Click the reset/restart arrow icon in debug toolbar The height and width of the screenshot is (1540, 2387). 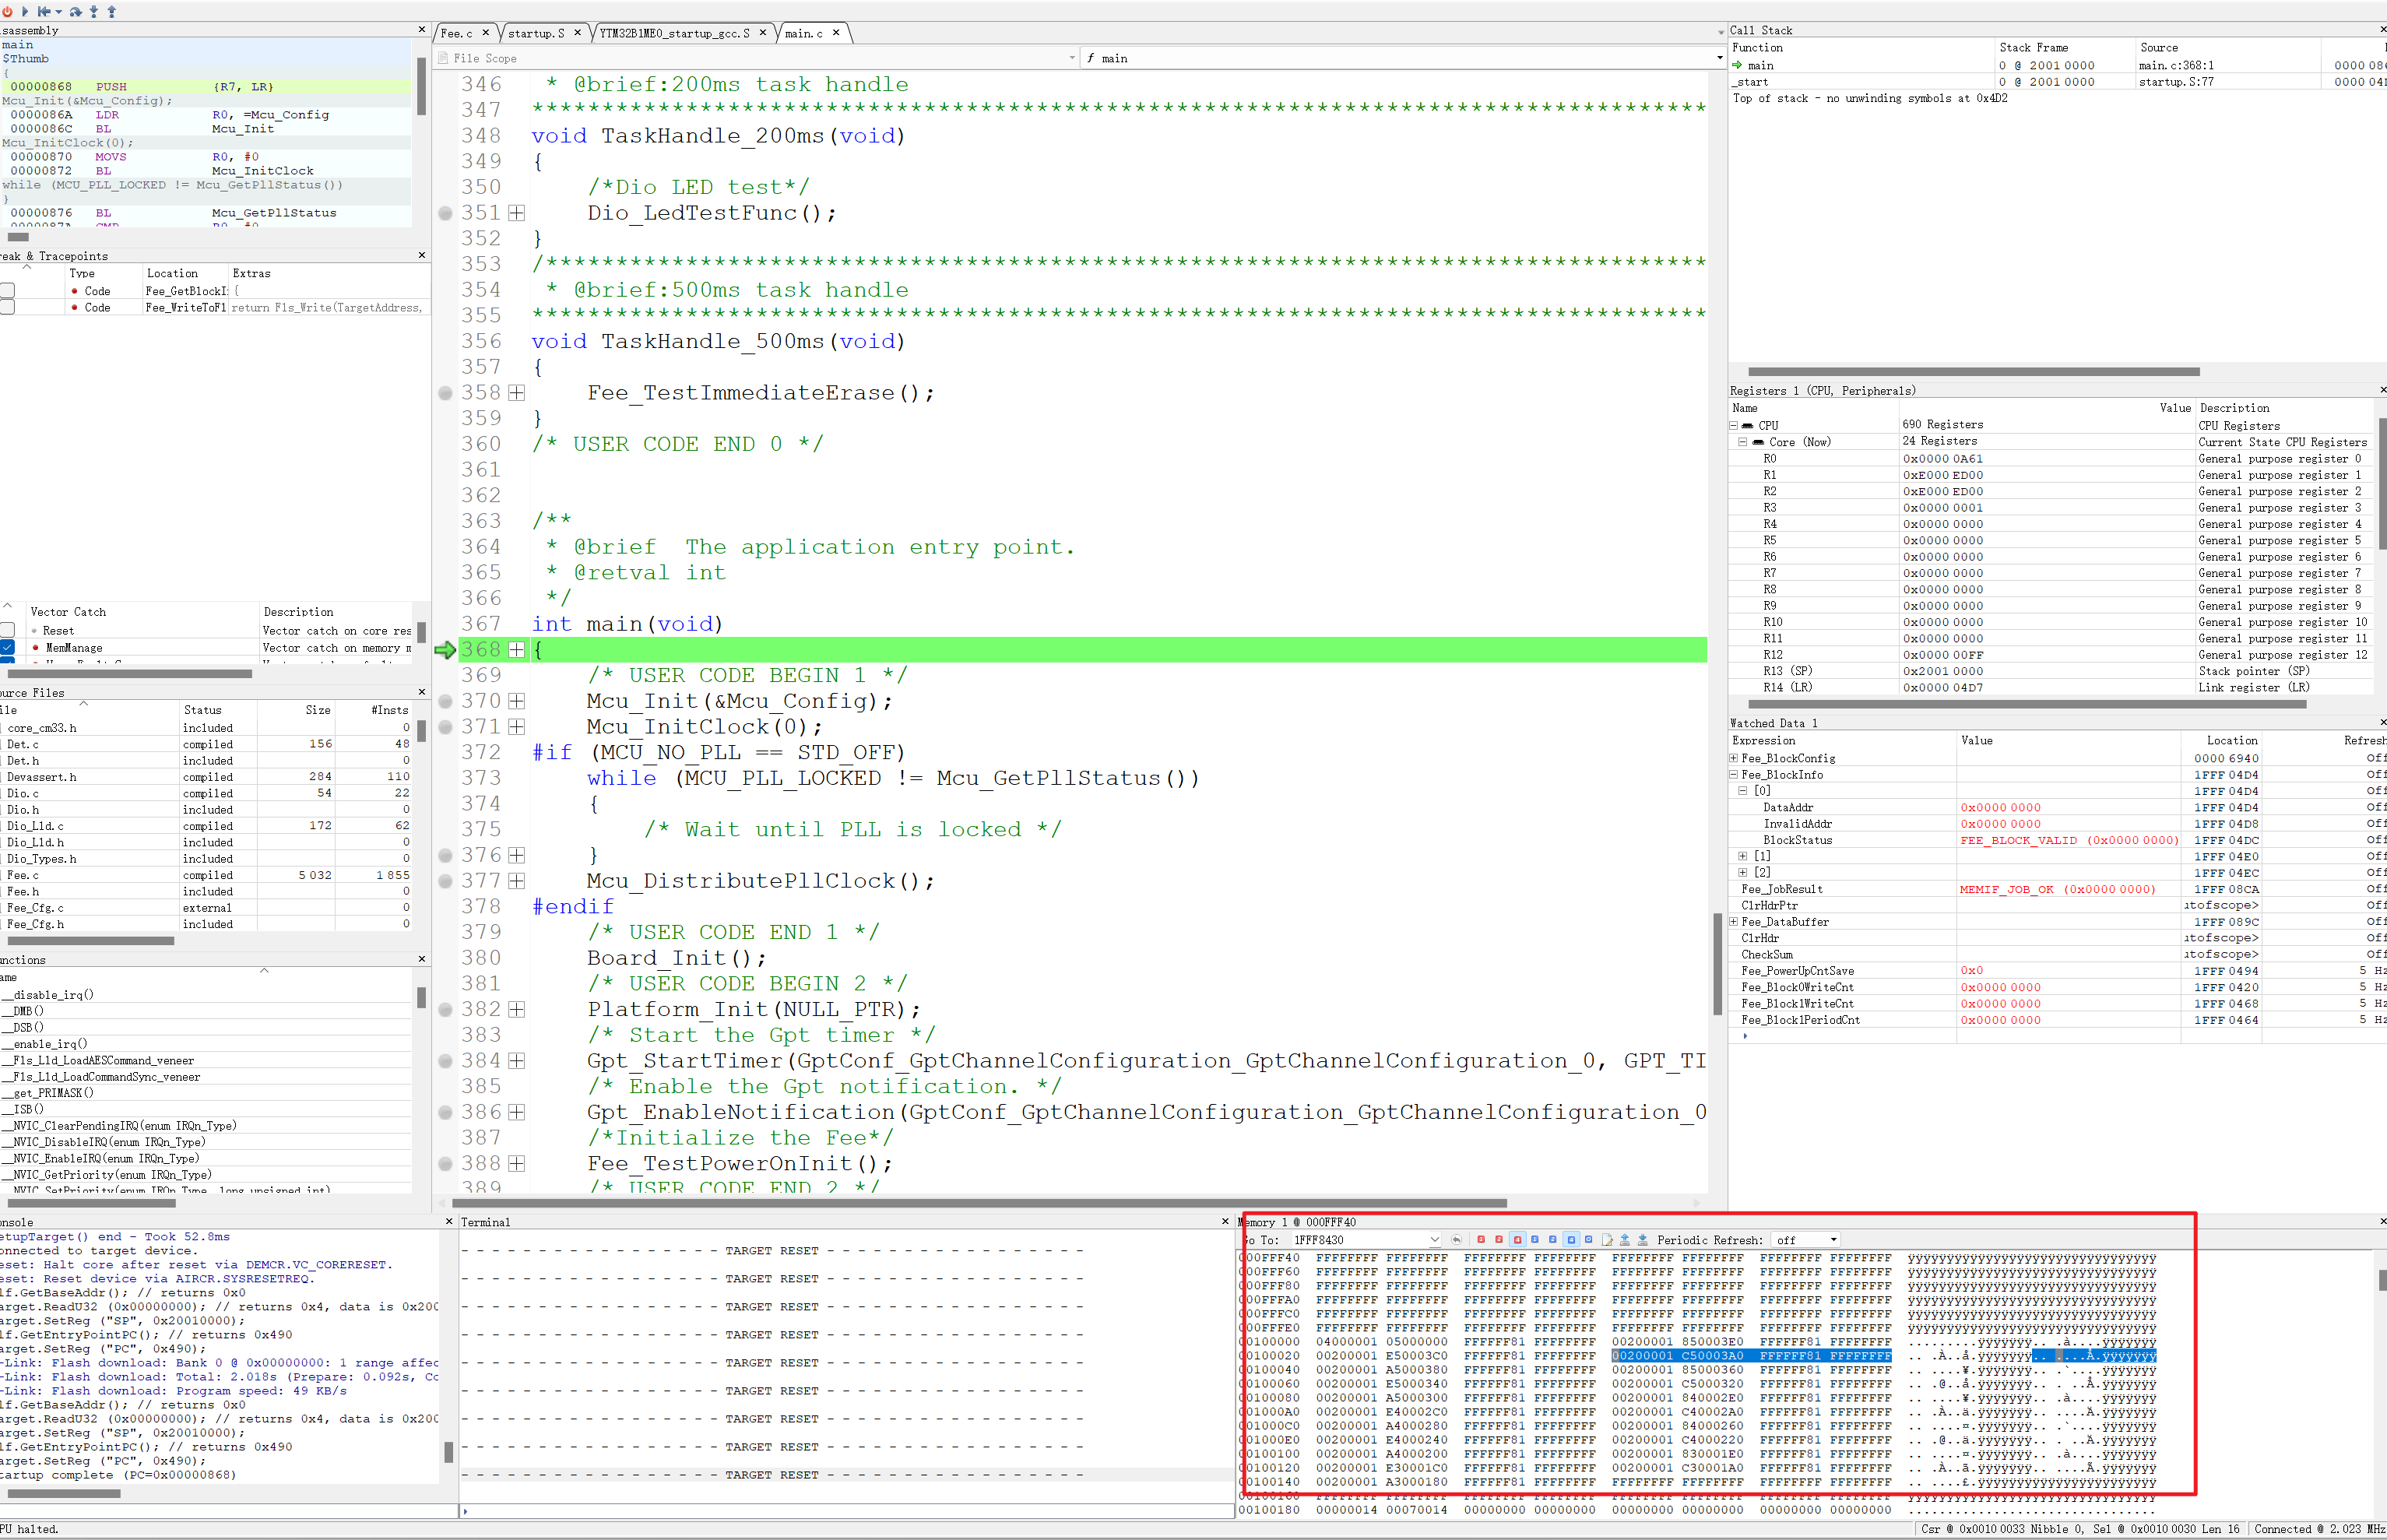[44, 11]
